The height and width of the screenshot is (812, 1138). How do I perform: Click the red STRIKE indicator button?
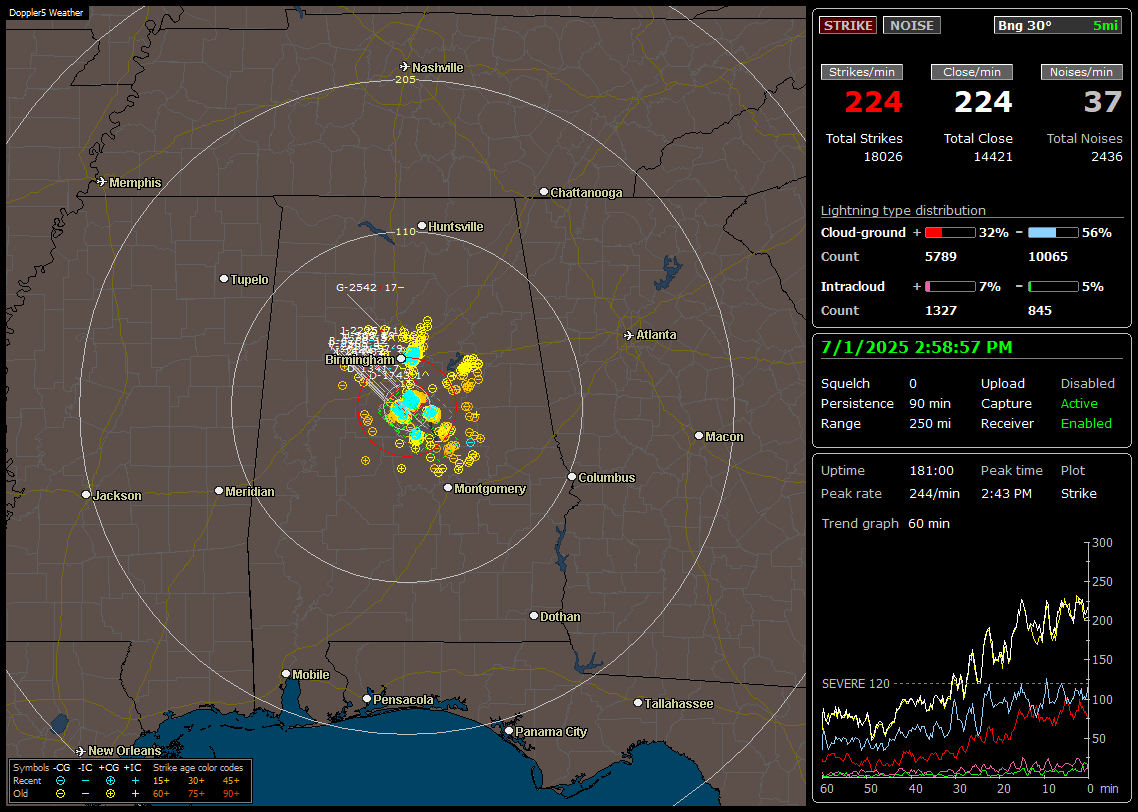(x=848, y=25)
